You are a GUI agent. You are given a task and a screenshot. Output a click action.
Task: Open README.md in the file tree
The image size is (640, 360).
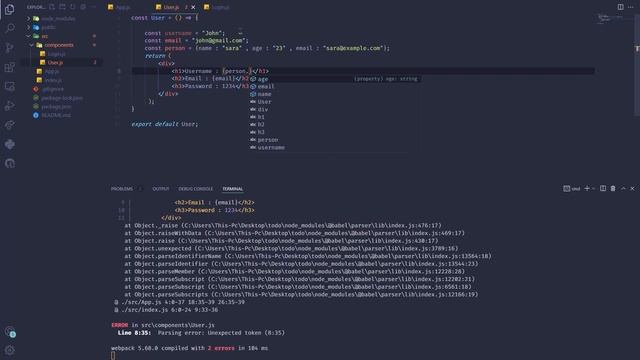tap(56, 115)
